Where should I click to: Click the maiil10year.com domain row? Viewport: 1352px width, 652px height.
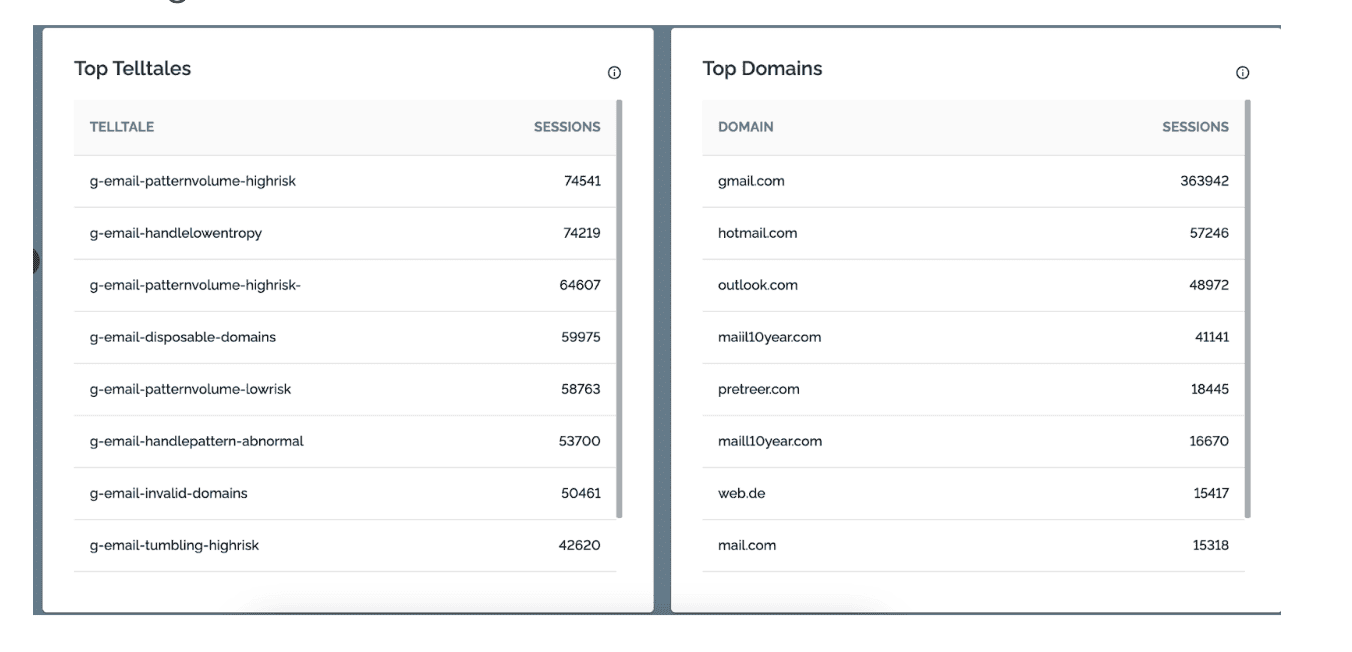973,337
